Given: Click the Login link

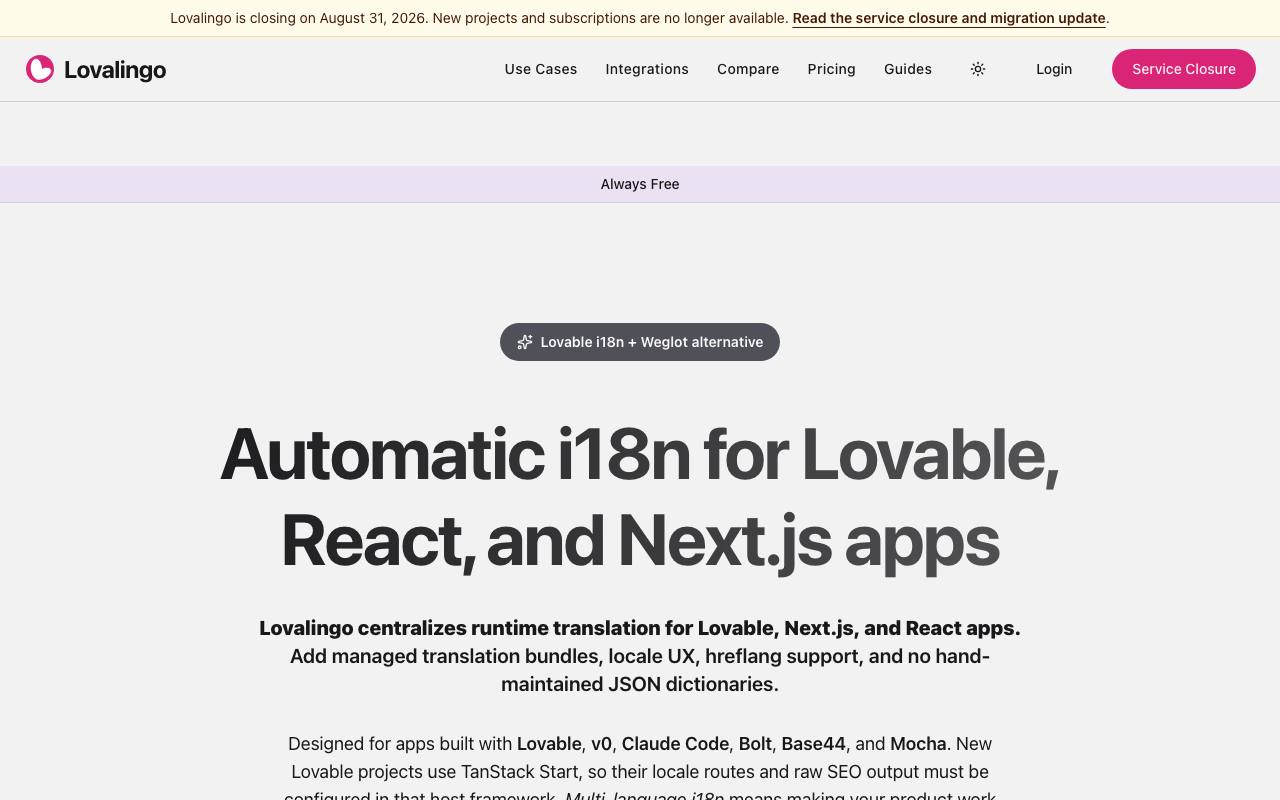Looking at the screenshot, I should (x=1054, y=69).
